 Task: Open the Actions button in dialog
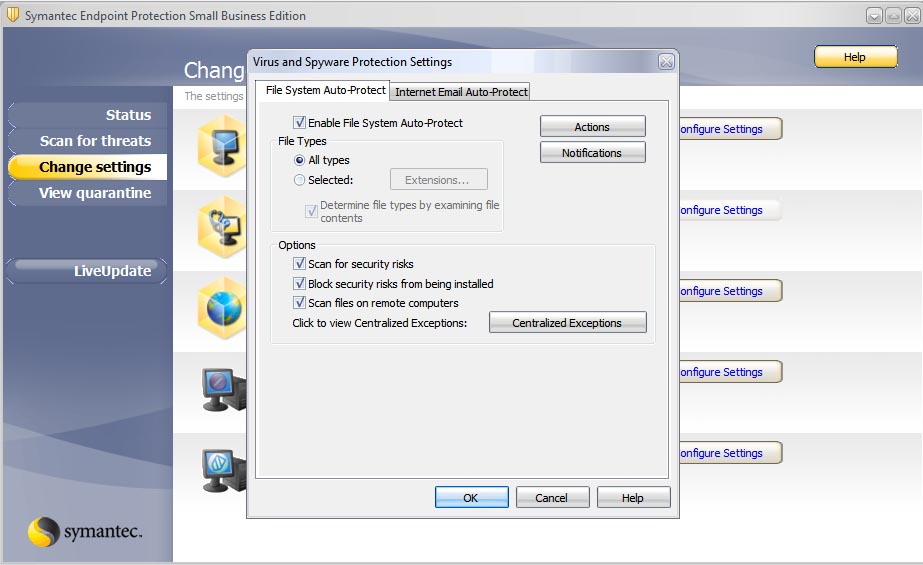click(592, 127)
